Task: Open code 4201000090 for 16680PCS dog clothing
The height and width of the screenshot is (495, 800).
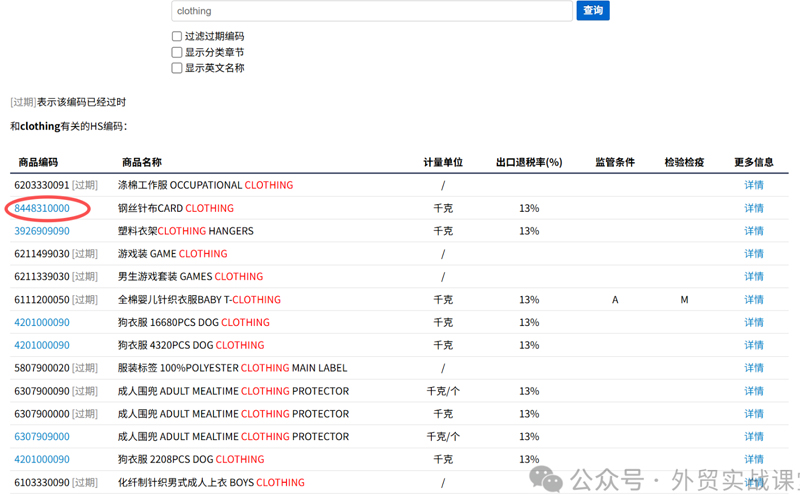Action: 42,322
